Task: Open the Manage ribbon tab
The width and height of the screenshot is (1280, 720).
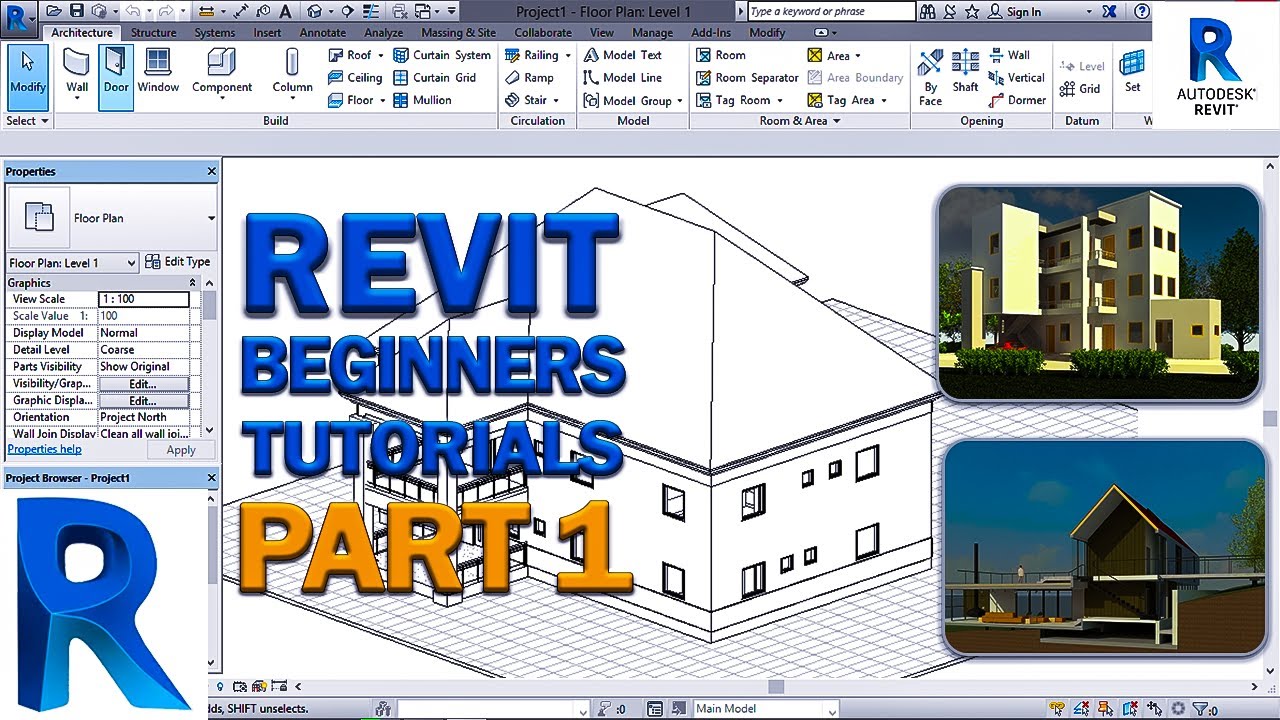Action: coord(652,33)
